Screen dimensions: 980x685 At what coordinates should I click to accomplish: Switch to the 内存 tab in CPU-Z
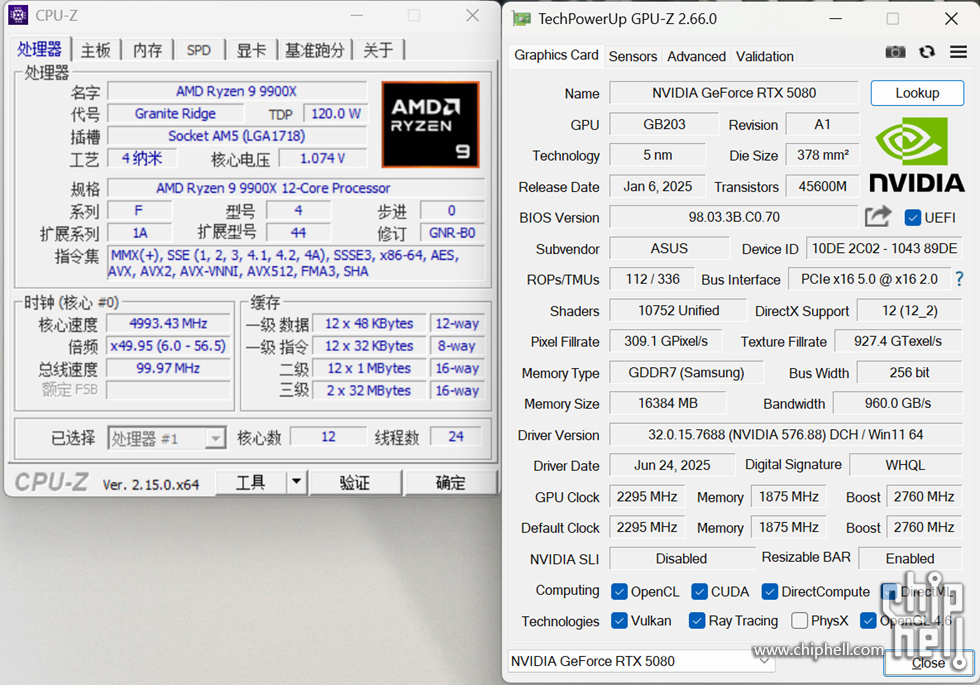[147, 50]
